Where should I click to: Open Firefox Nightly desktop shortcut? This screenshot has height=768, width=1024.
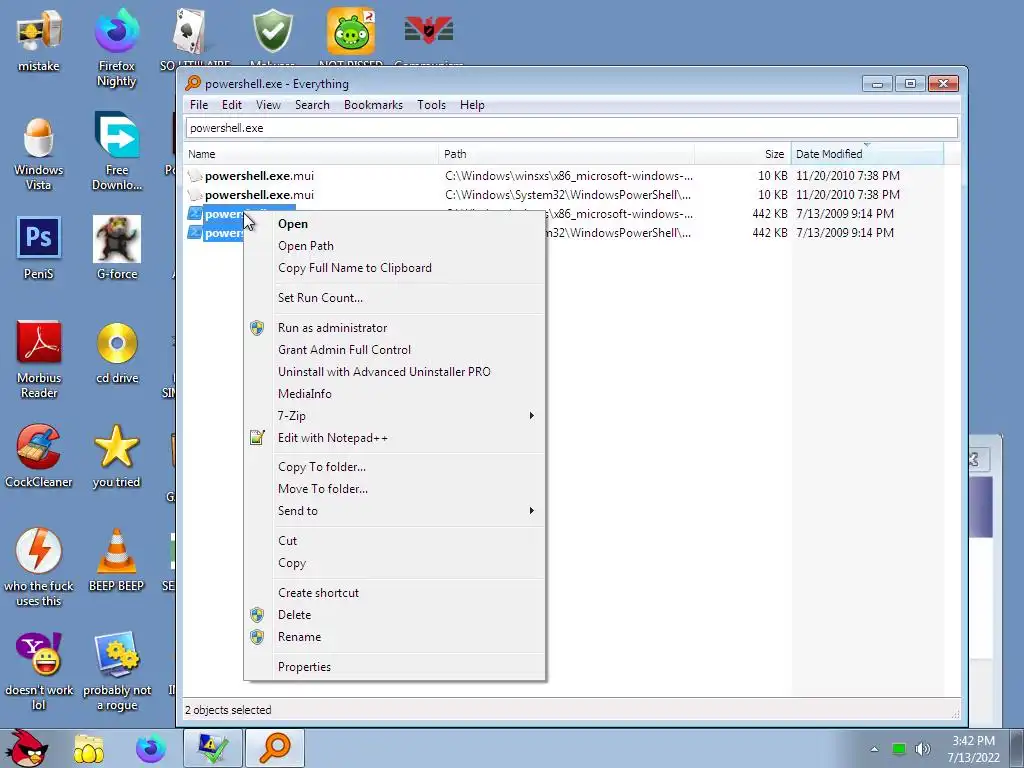(116, 47)
